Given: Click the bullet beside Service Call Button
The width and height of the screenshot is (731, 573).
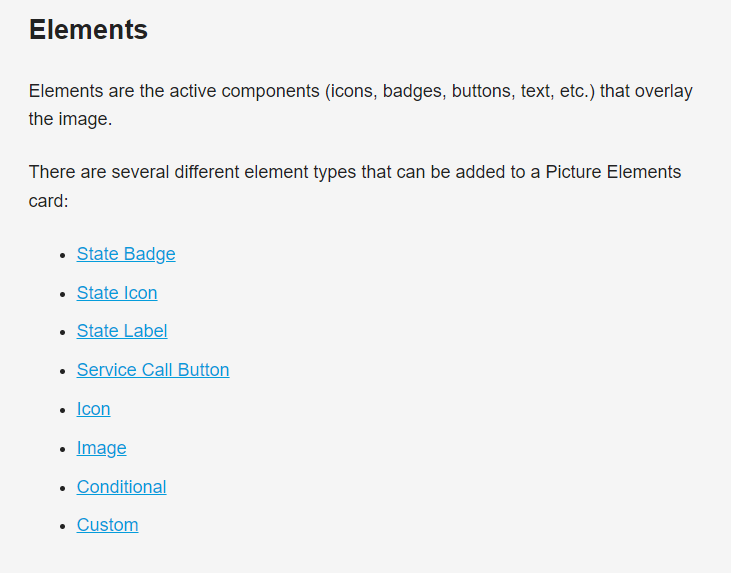Looking at the screenshot, I should (x=63, y=372).
